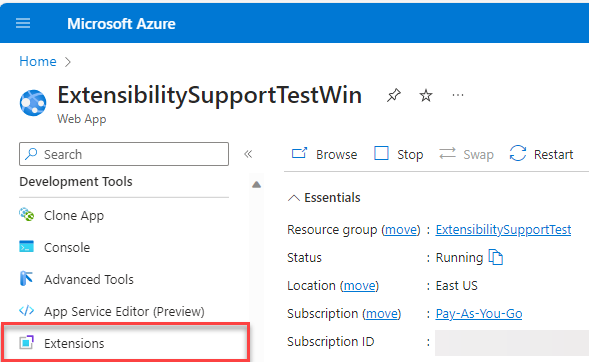The height and width of the screenshot is (362, 589).
Task: Select the East US location value
Action: [456, 286]
